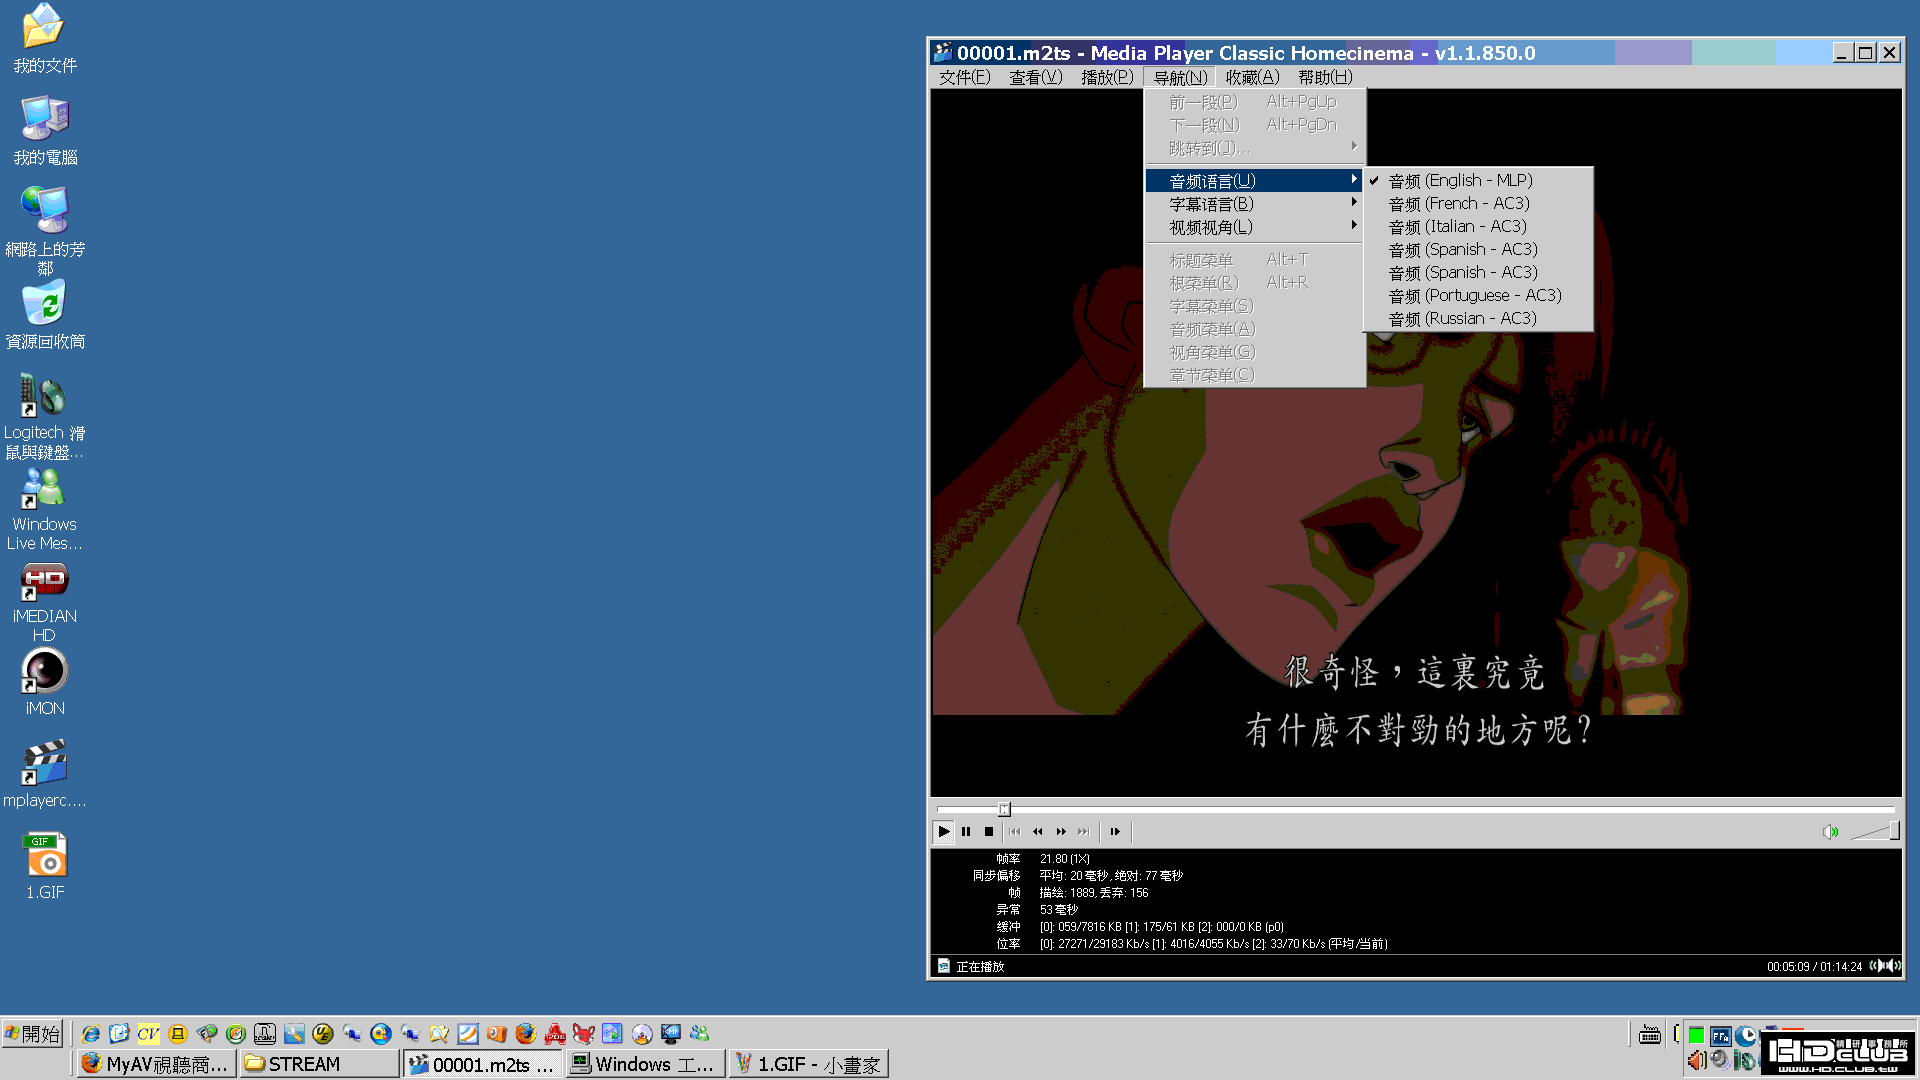
Task: Launch Firefox from quick launch bar
Action: tap(525, 1033)
